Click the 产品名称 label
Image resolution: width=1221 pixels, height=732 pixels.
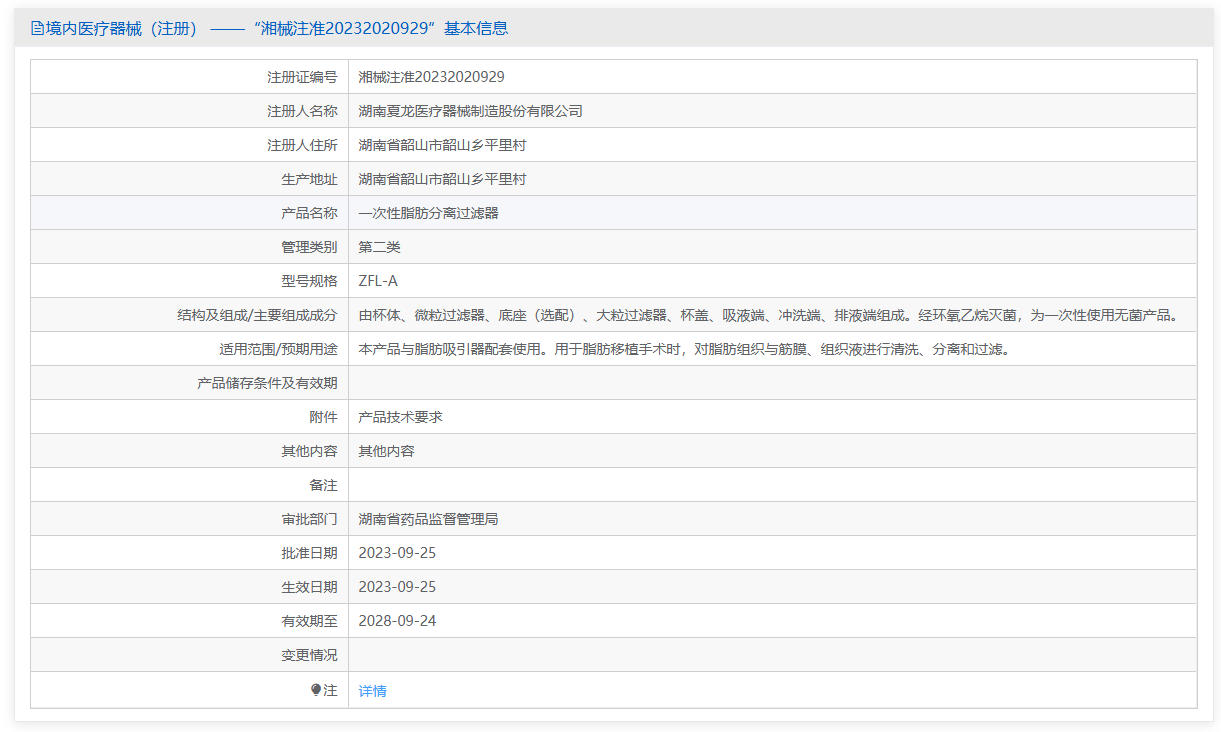pos(309,213)
